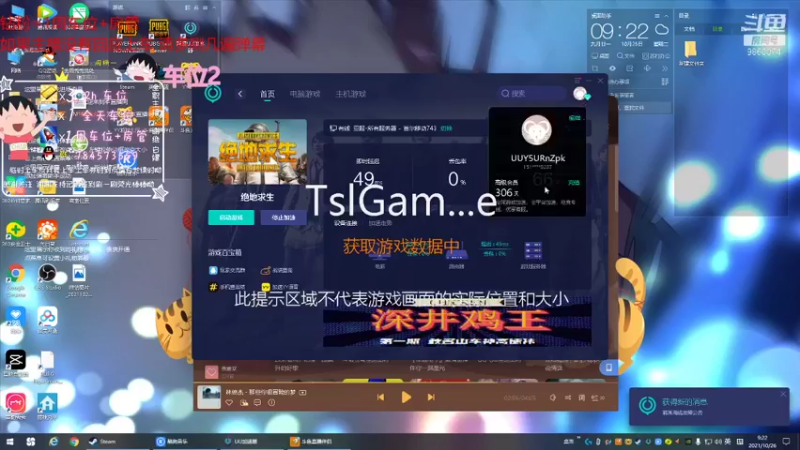Click the 停止加速 button

(x=283, y=217)
